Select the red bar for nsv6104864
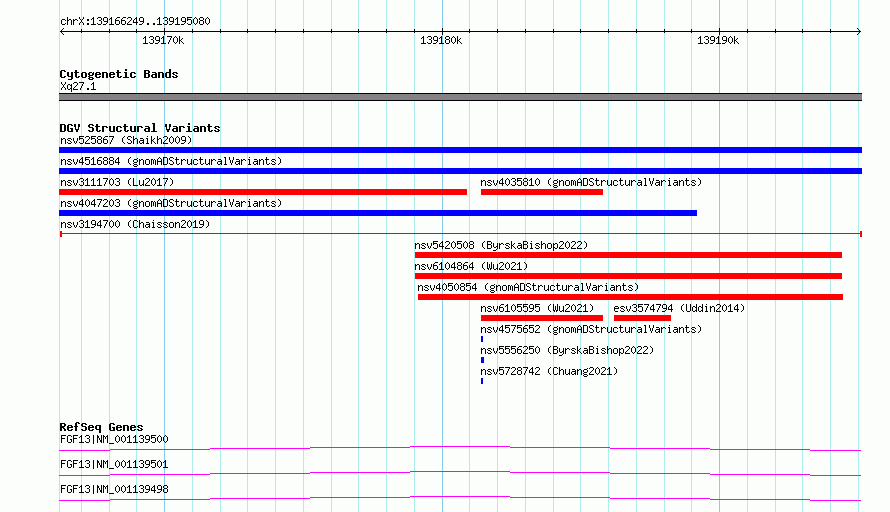Image resolution: width=890 pixels, height=512 pixels. [628, 276]
